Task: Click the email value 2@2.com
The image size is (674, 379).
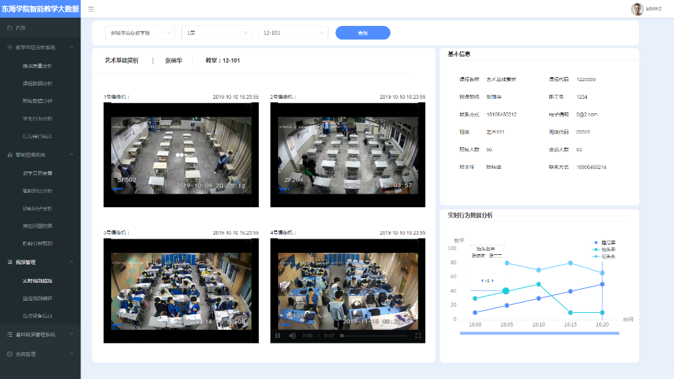Action: tap(587, 114)
